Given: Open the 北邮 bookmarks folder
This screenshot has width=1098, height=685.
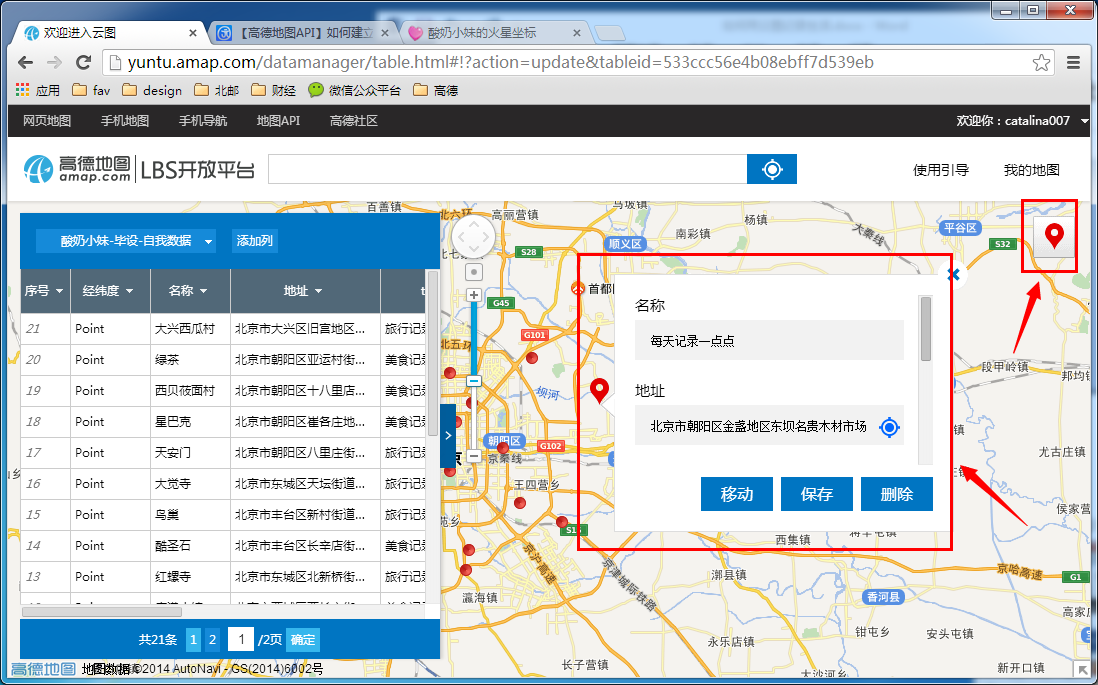Looking at the screenshot, I should tap(216, 90).
